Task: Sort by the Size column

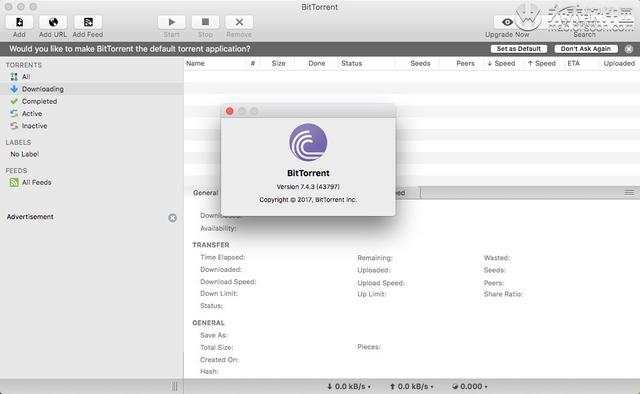Action: pos(278,63)
